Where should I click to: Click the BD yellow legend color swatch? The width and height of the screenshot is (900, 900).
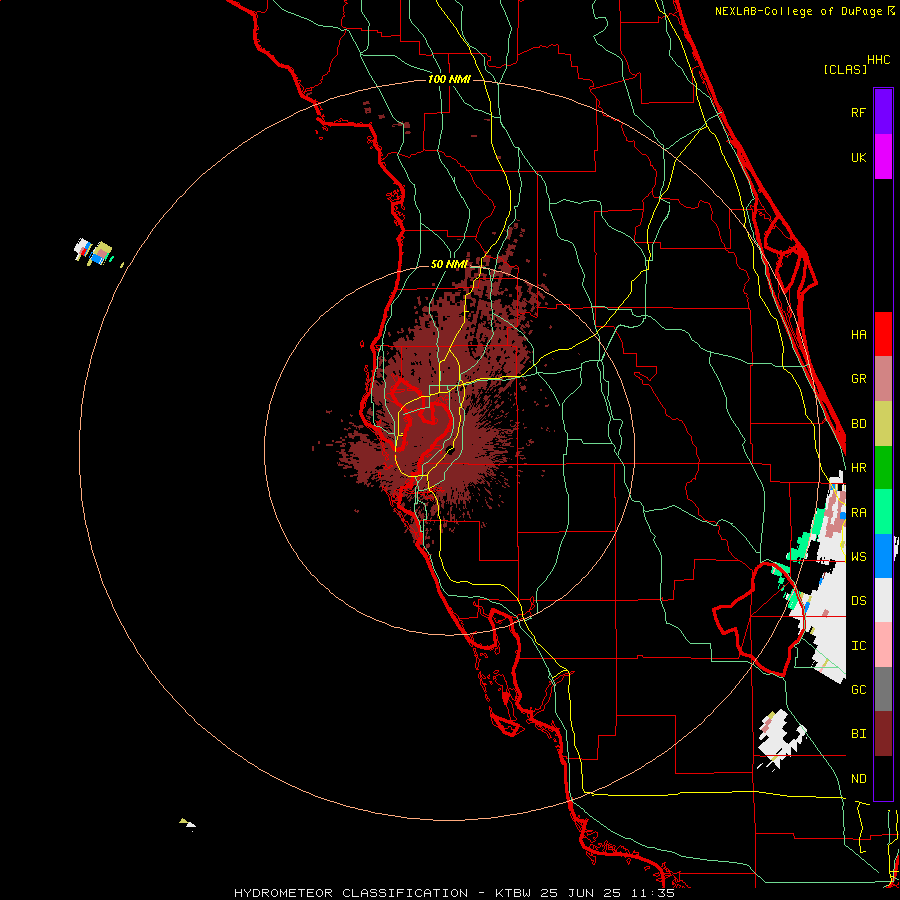pyautogui.click(x=883, y=423)
